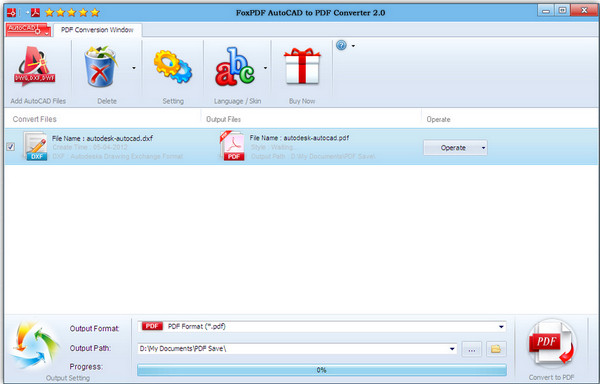Expand the Output Path dropdown arrow
The image size is (600, 384).
(x=452, y=349)
